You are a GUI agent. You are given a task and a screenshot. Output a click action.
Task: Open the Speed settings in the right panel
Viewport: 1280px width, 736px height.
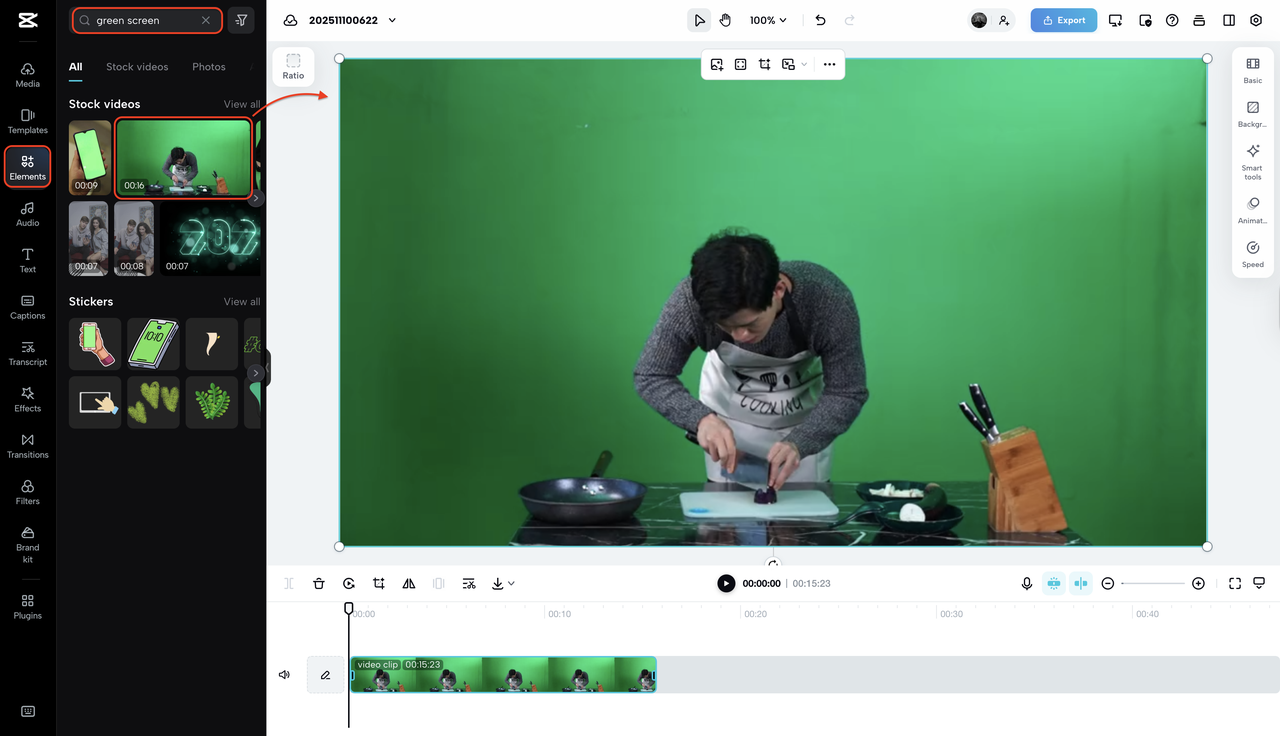click(x=1252, y=253)
